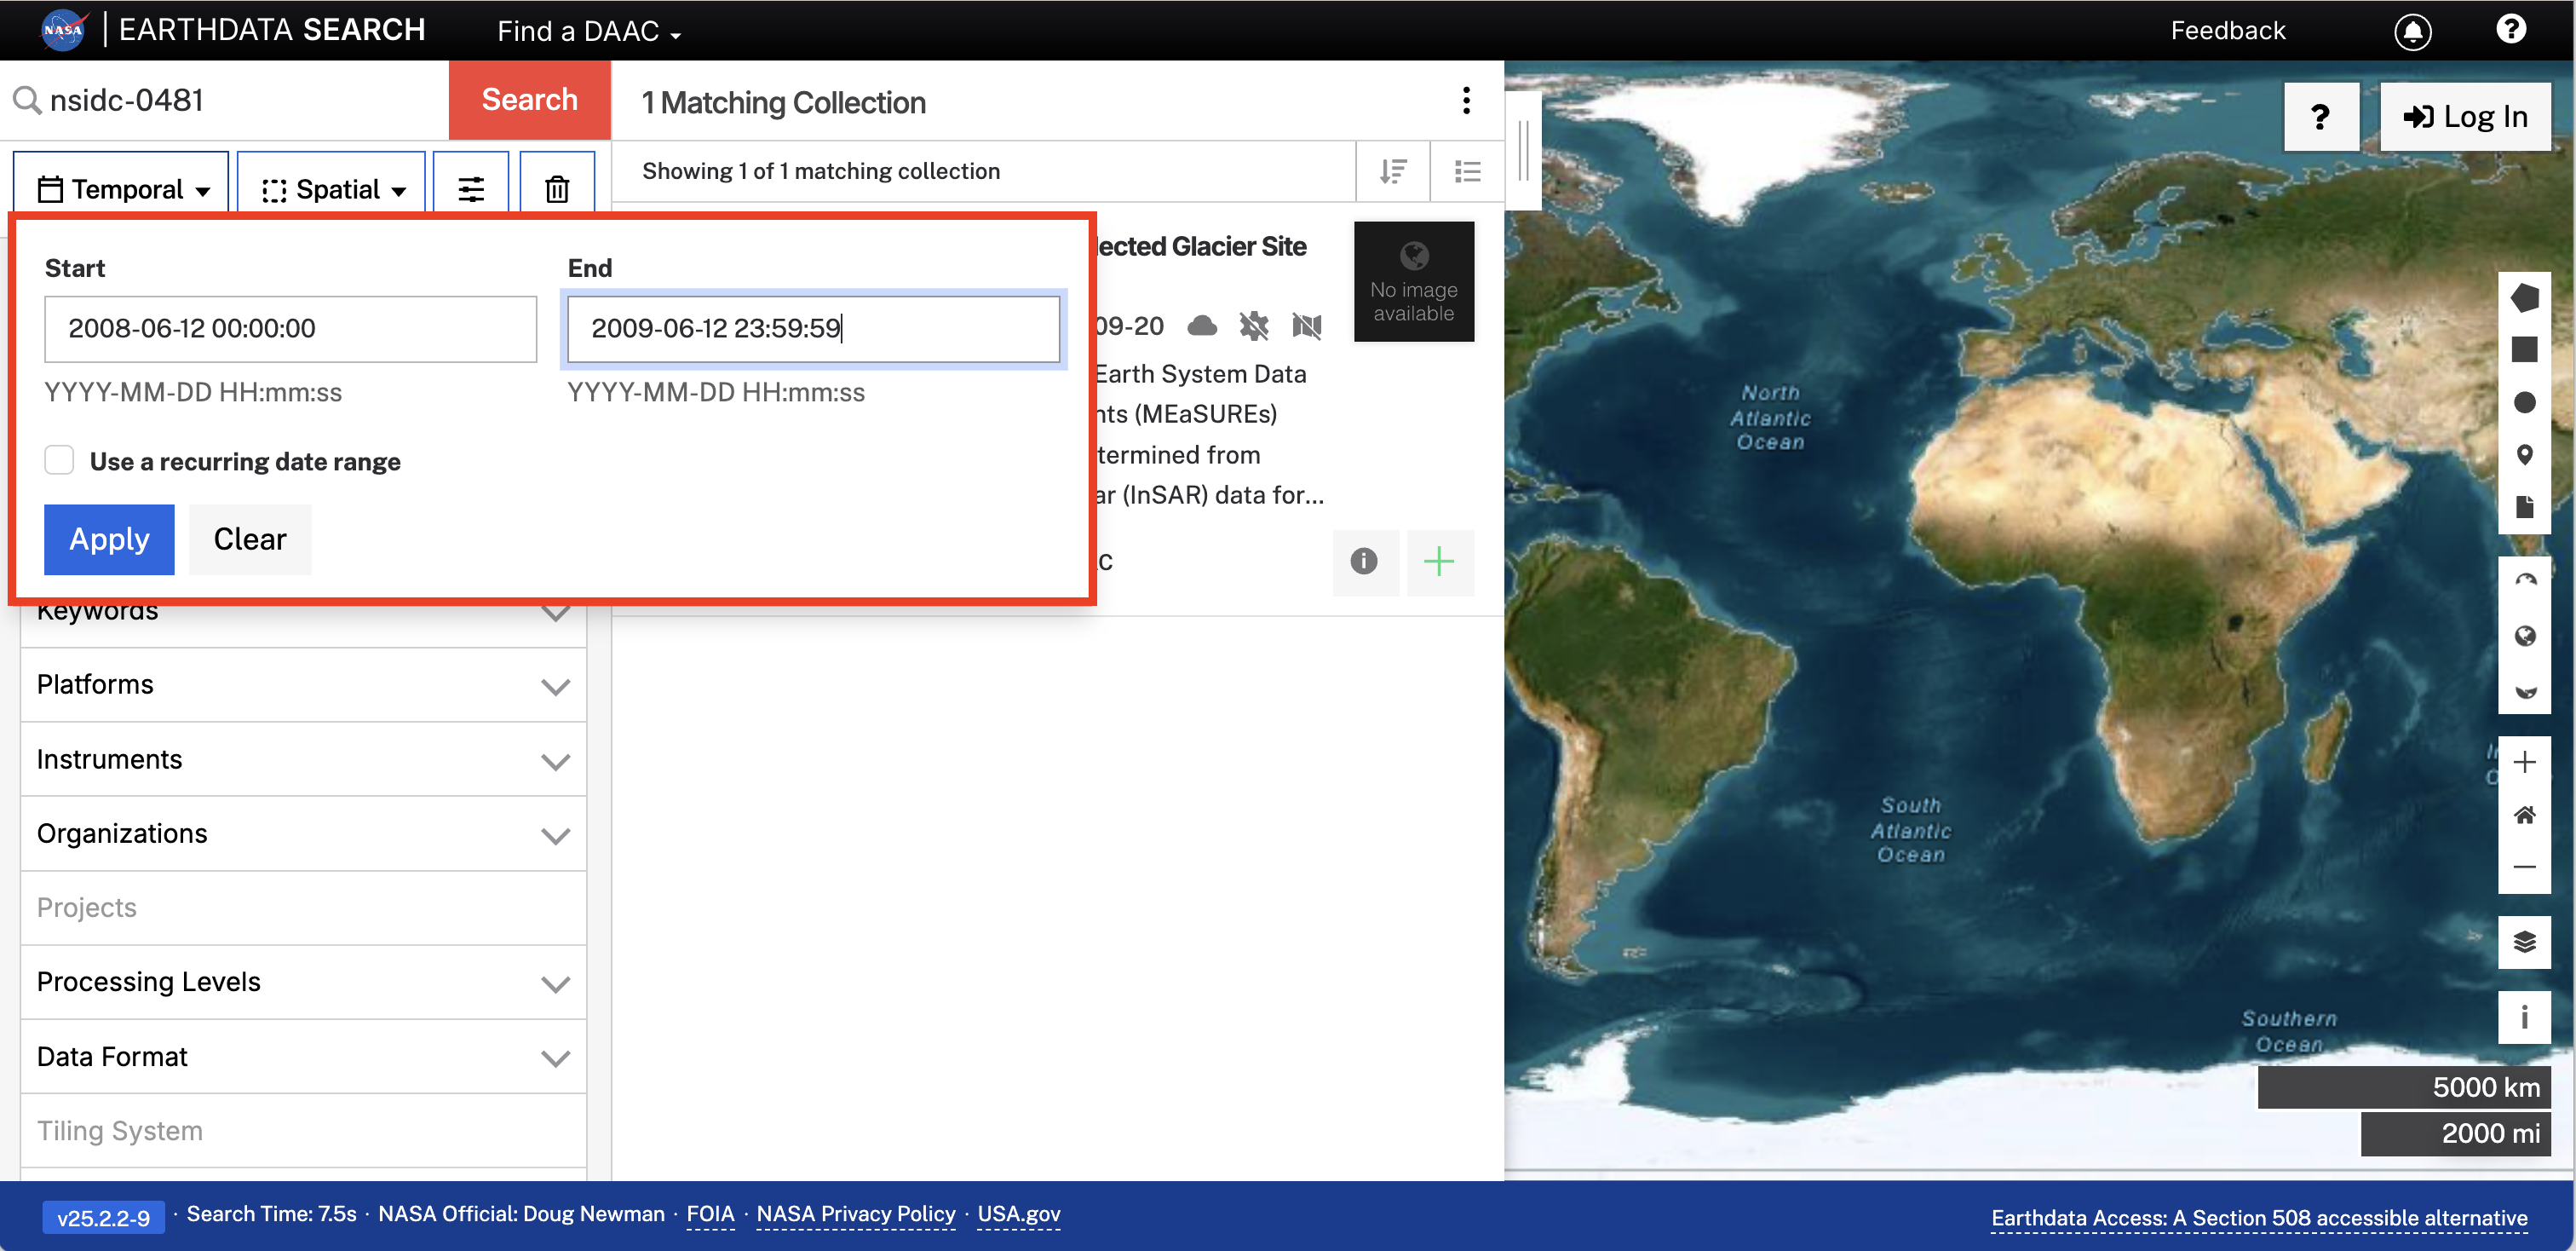Open the map layers control
Viewport: 2576px width, 1251px height.
click(2524, 941)
